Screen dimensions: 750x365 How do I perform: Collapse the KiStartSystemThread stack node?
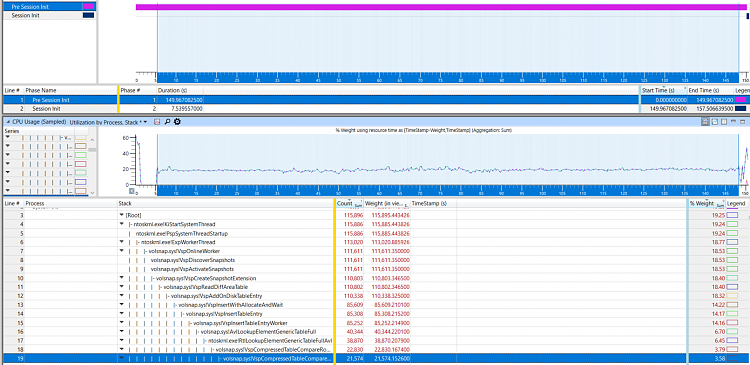tap(121, 224)
